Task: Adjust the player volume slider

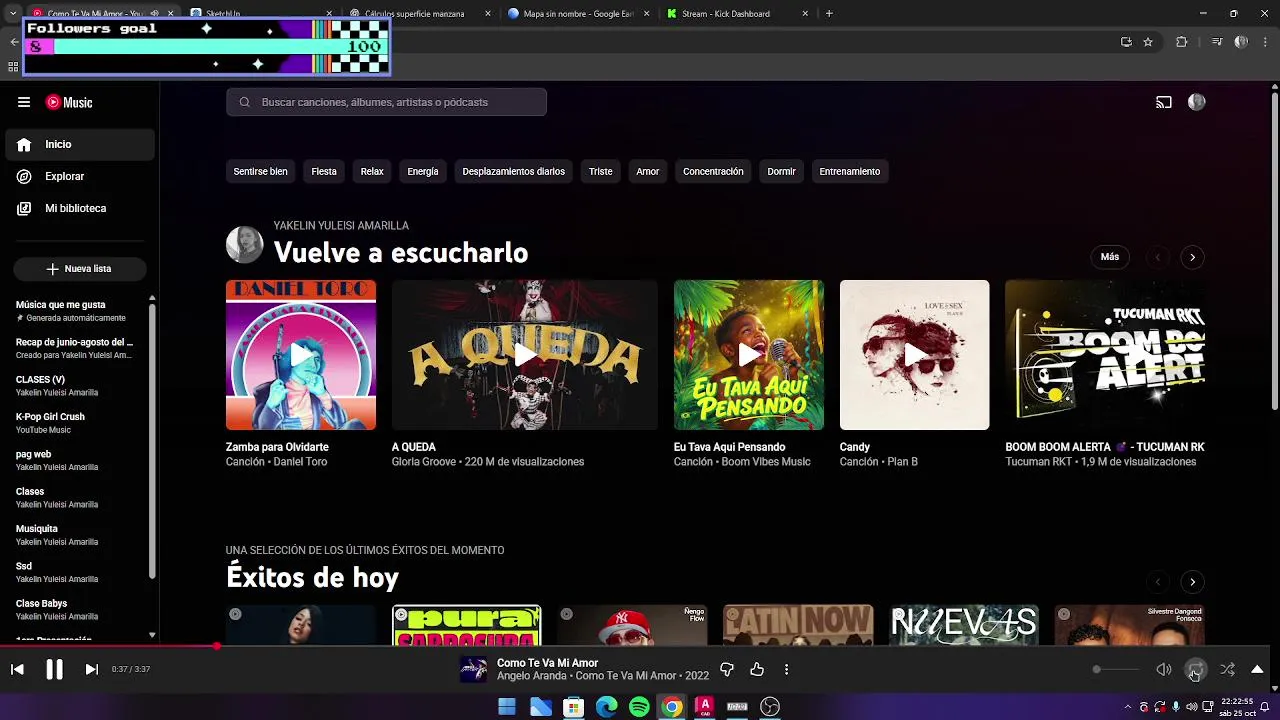Action: point(1117,669)
